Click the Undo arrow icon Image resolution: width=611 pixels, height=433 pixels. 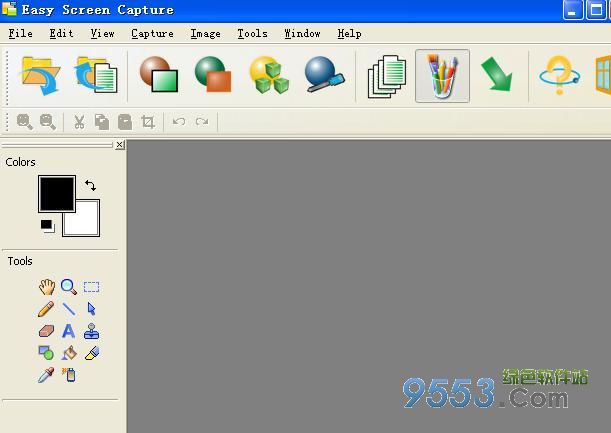point(179,122)
